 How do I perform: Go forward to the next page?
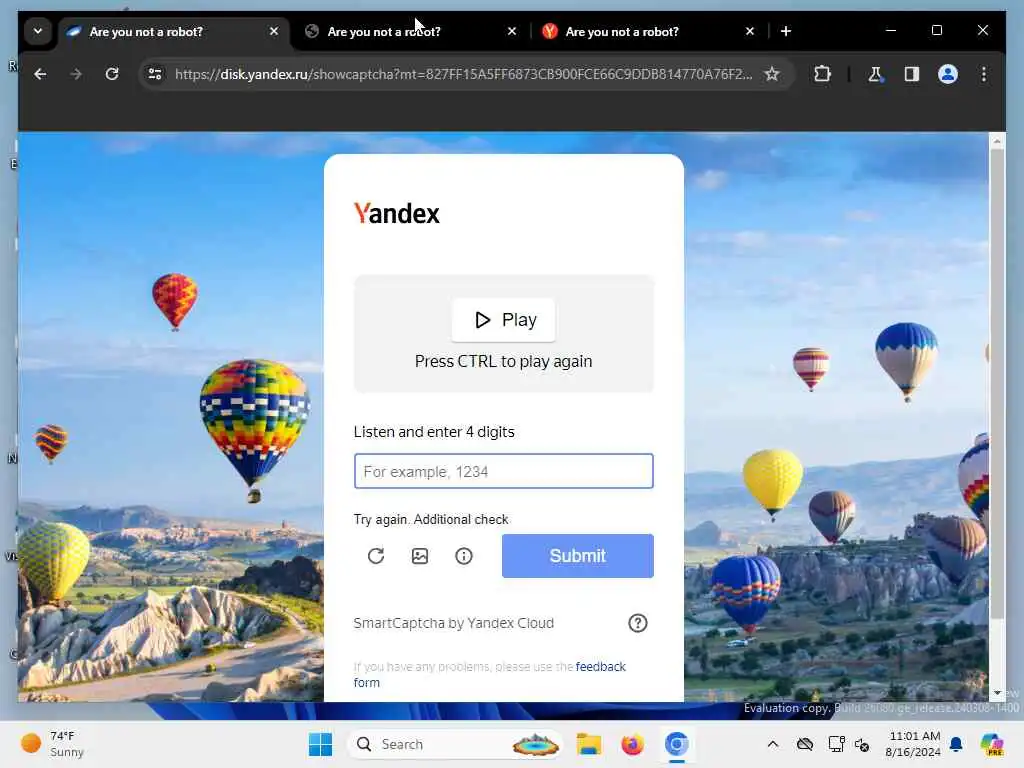[x=76, y=74]
